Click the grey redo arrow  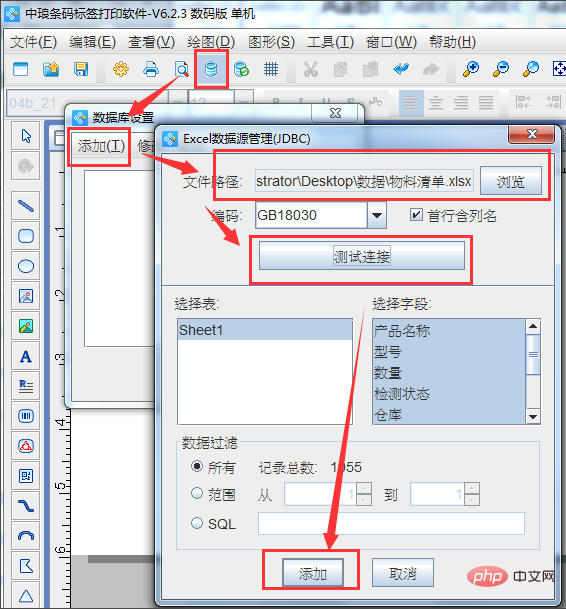click(430, 70)
